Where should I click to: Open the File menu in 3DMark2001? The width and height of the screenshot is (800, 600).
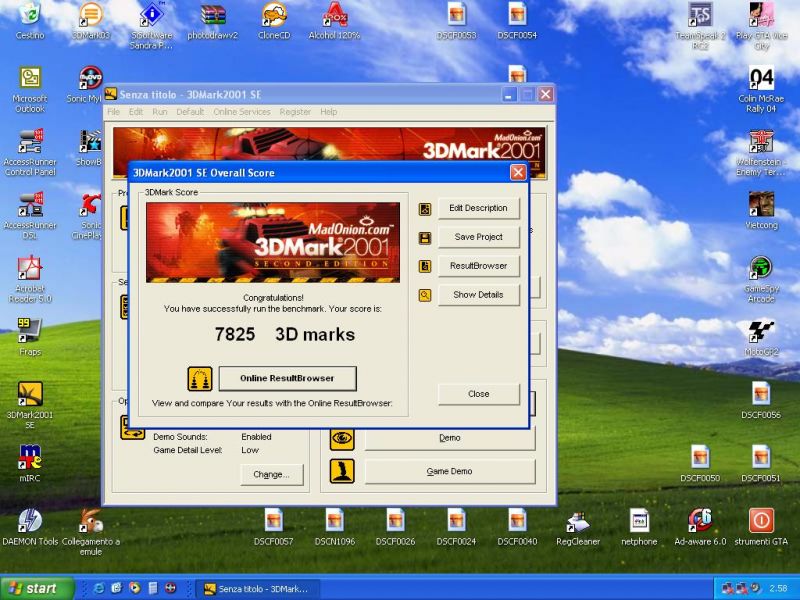click(113, 112)
